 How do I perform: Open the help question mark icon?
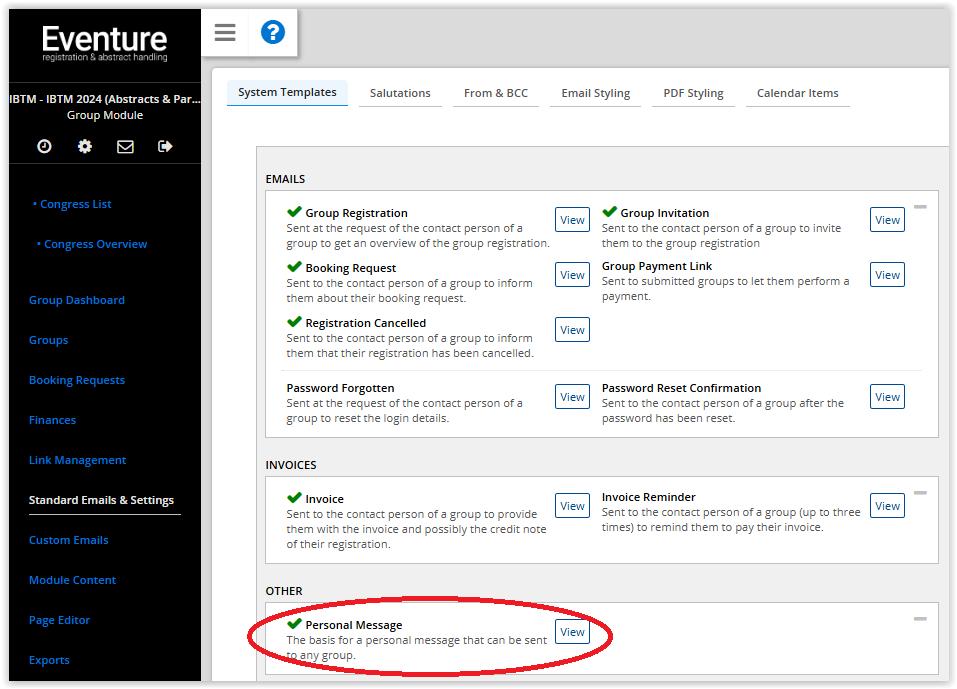(x=272, y=33)
